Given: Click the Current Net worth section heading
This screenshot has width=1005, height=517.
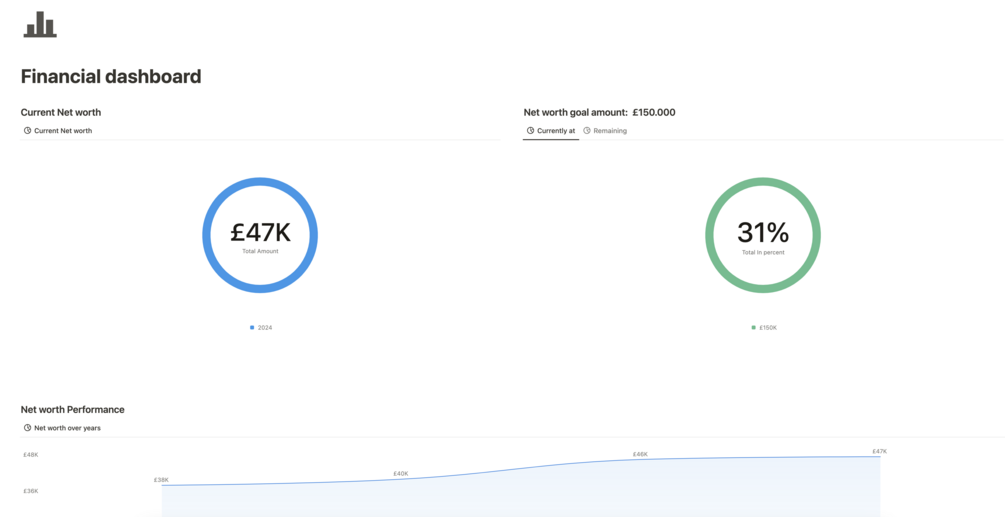Looking at the screenshot, I should (x=61, y=112).
